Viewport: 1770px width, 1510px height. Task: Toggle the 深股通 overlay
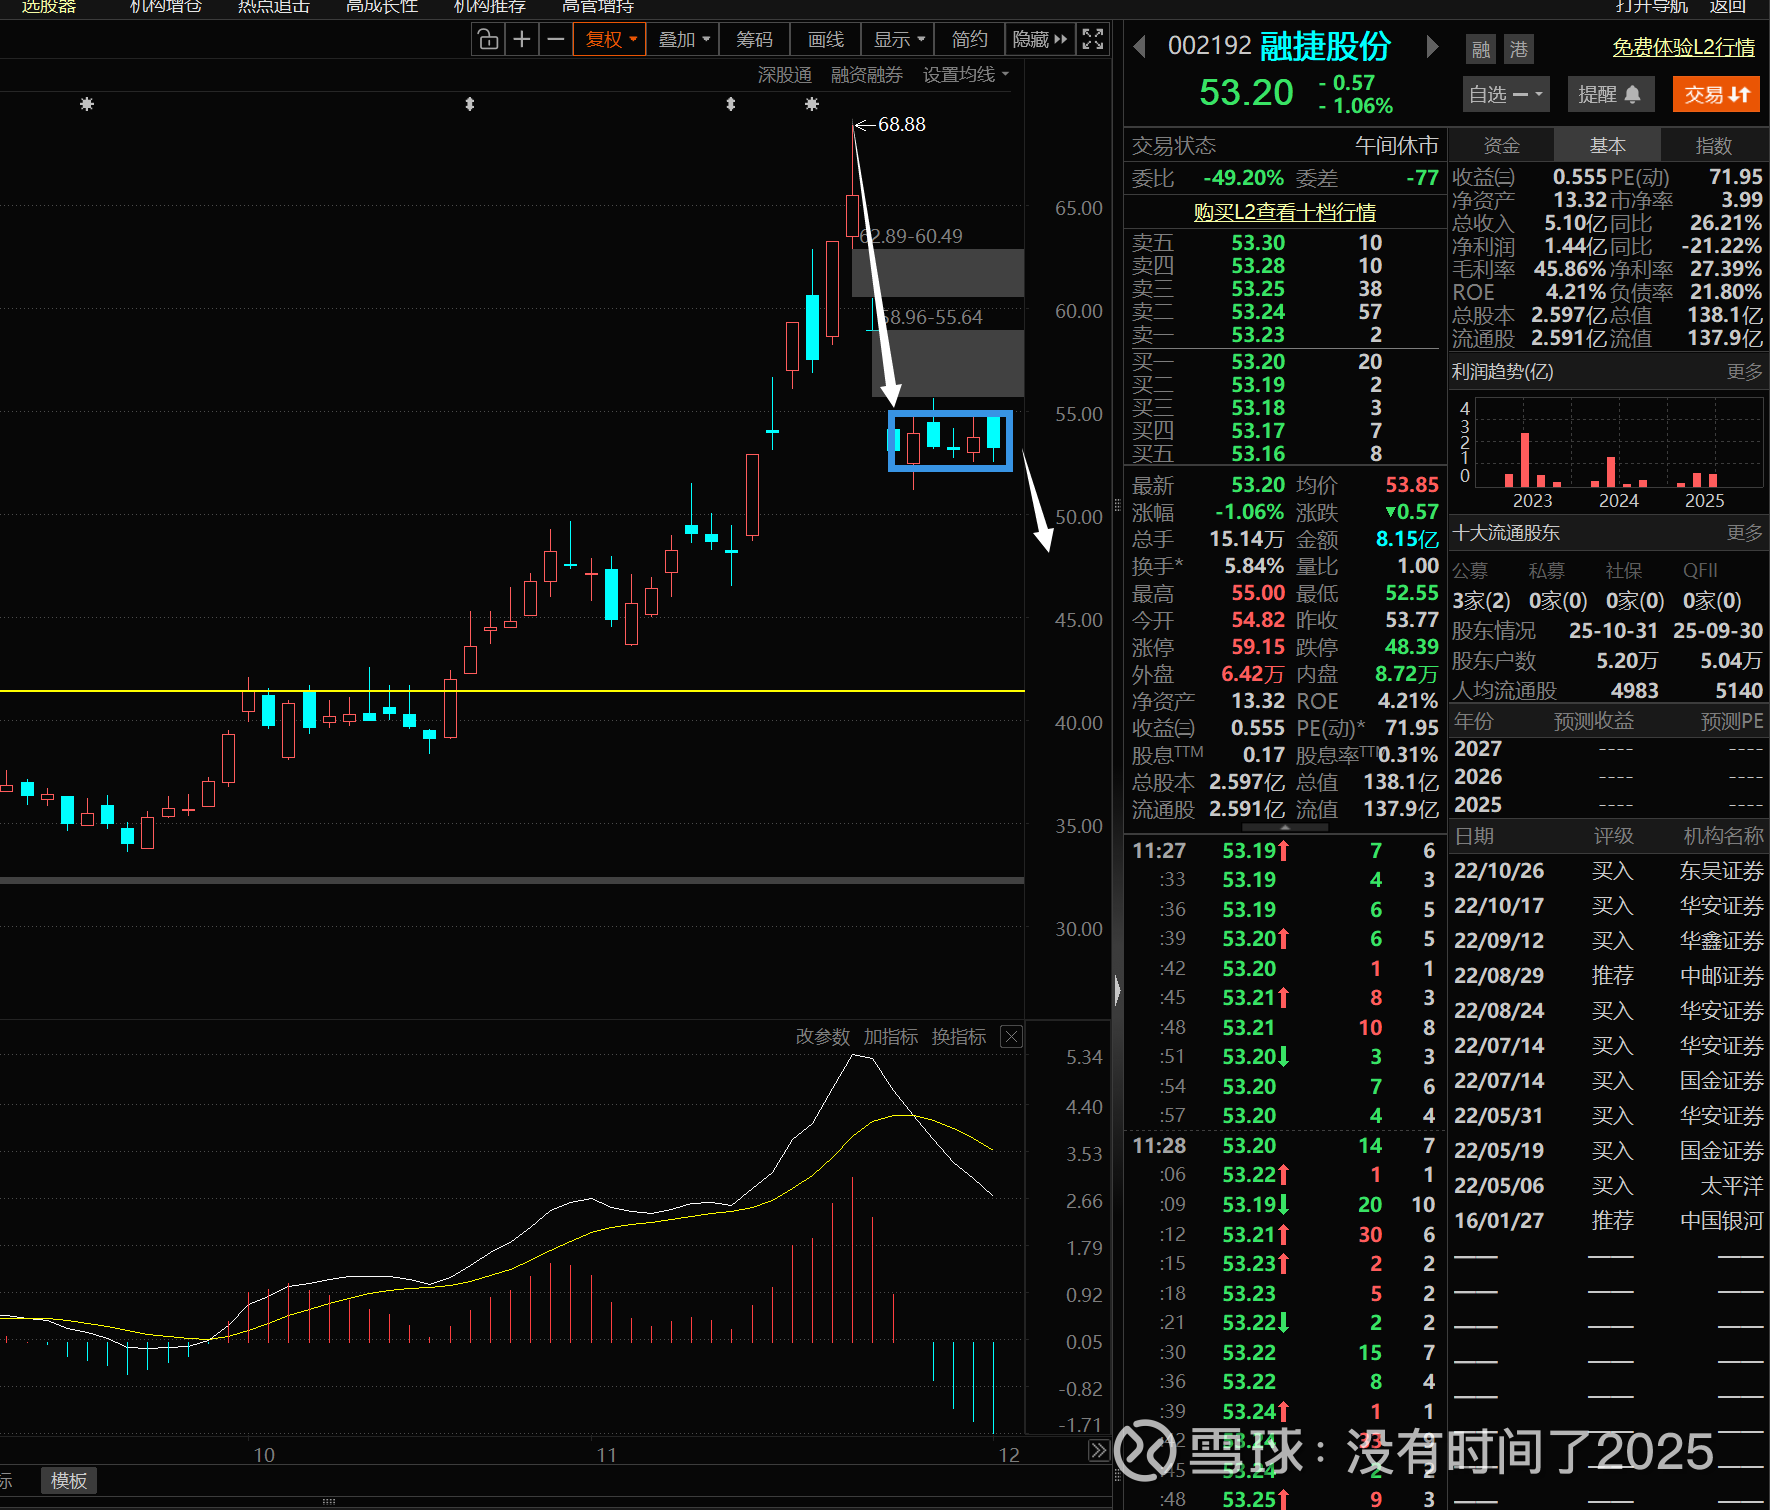(x=784, y=75)
